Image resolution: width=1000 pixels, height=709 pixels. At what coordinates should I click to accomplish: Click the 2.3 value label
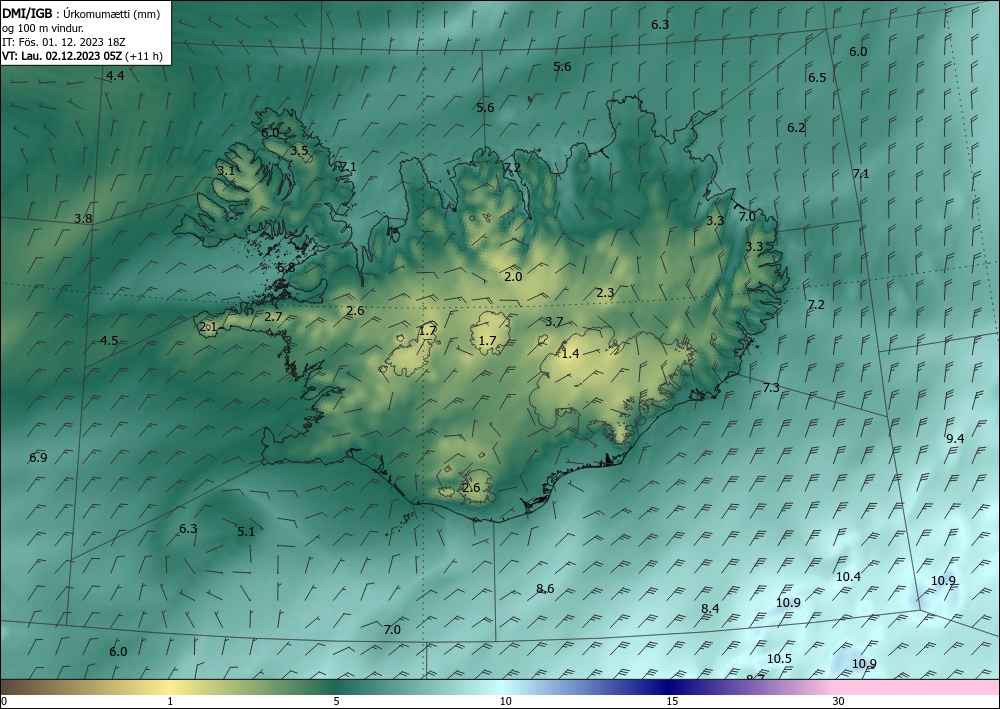click(x=605, y=293)
